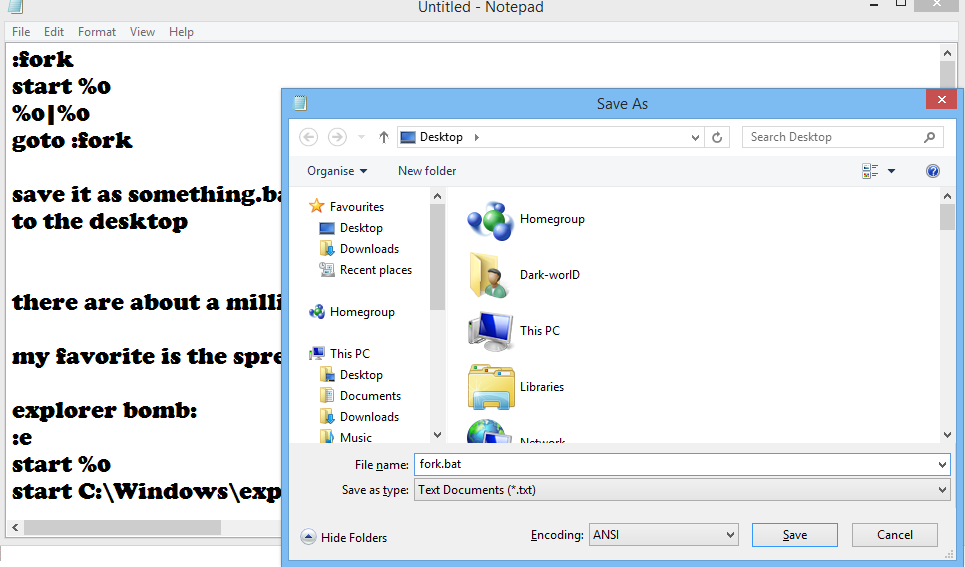Change the view layout icon

tap(870, 171)
